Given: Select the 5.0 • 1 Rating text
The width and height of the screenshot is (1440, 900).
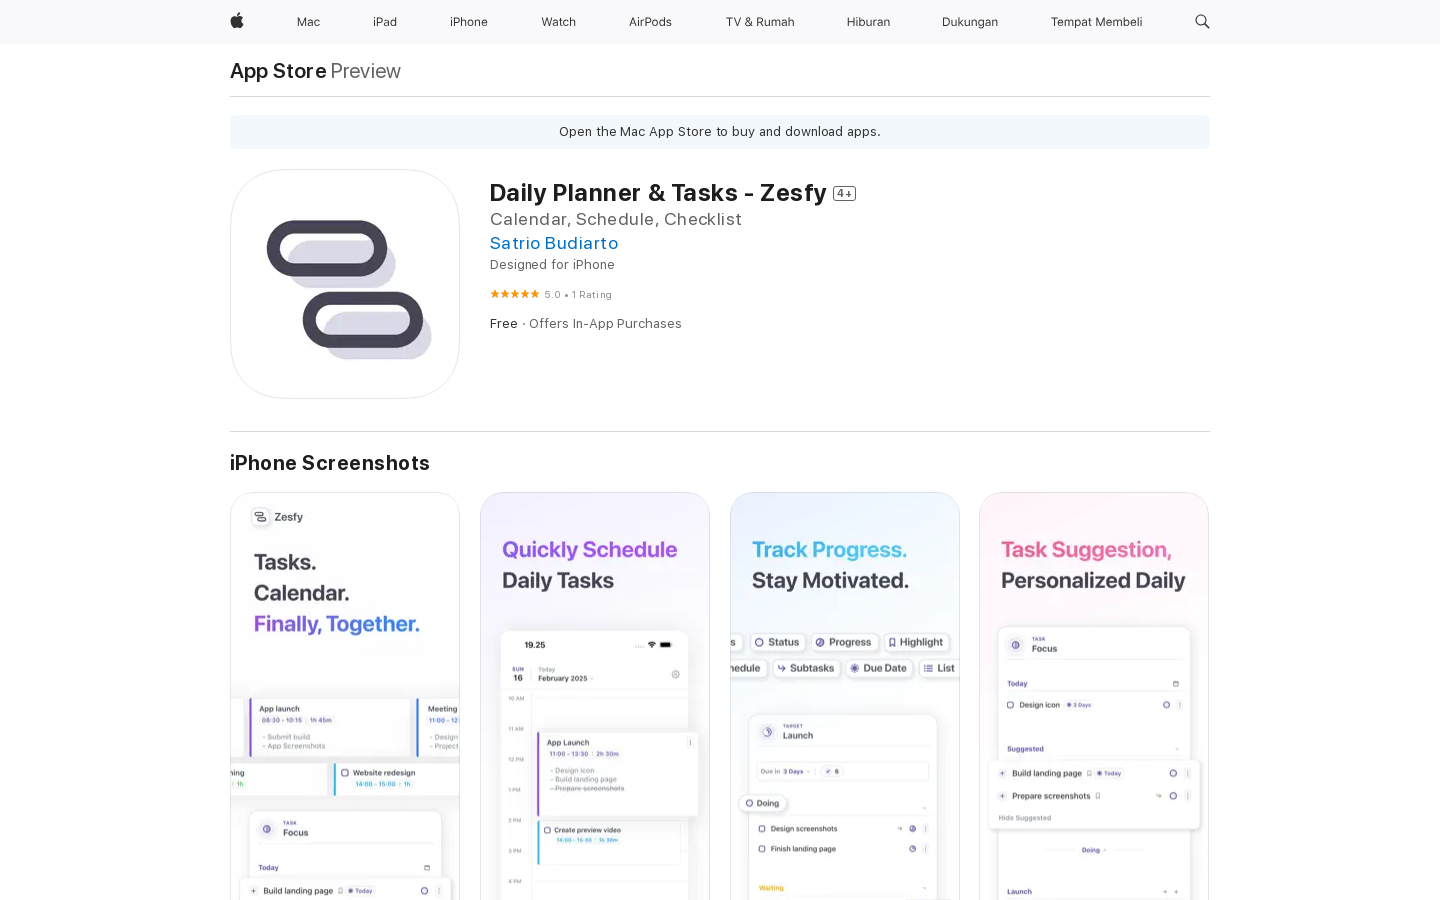Looking at the screenshot, I should [x=578, y=295].
